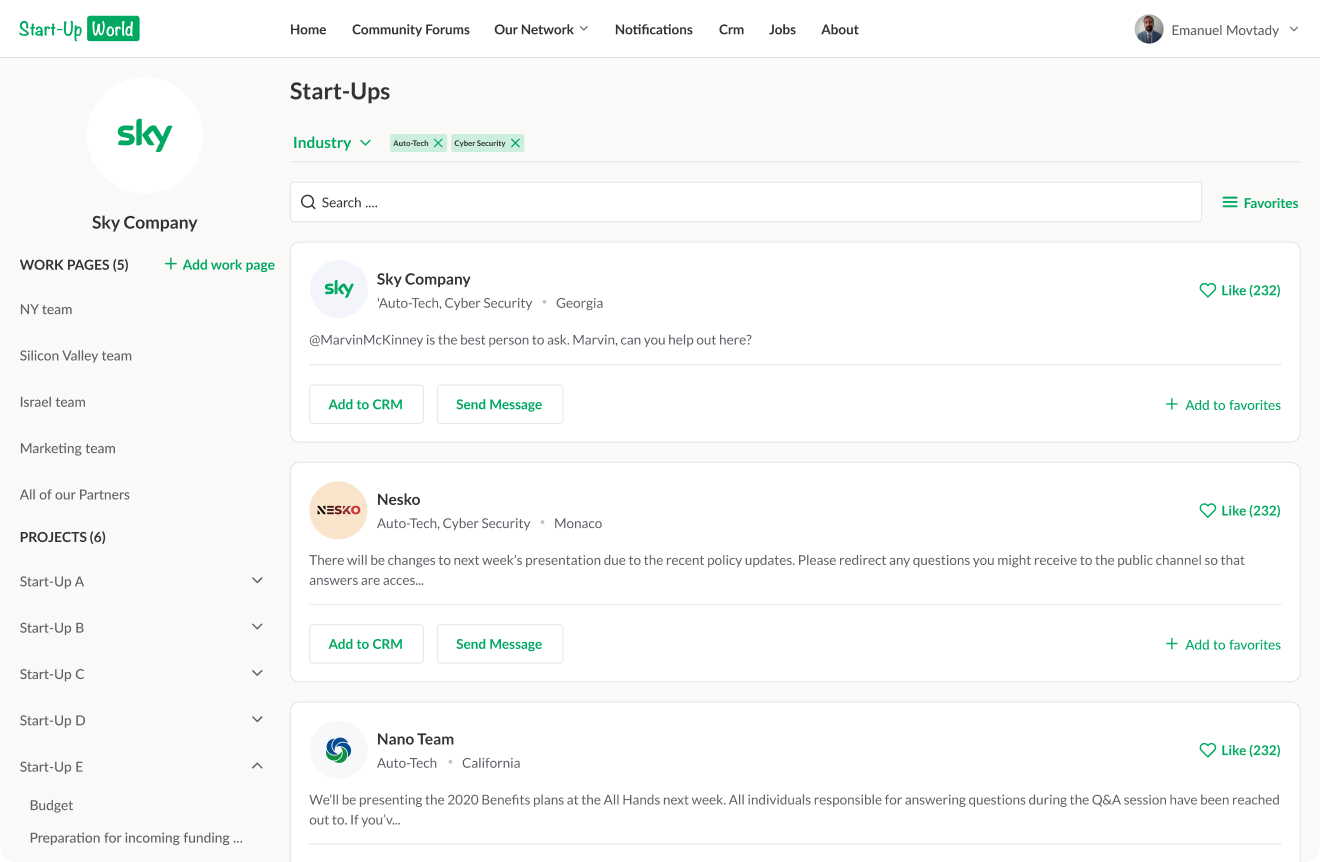
Task: Remove the Auto-Tech filter tag
Action: point(438,143)
